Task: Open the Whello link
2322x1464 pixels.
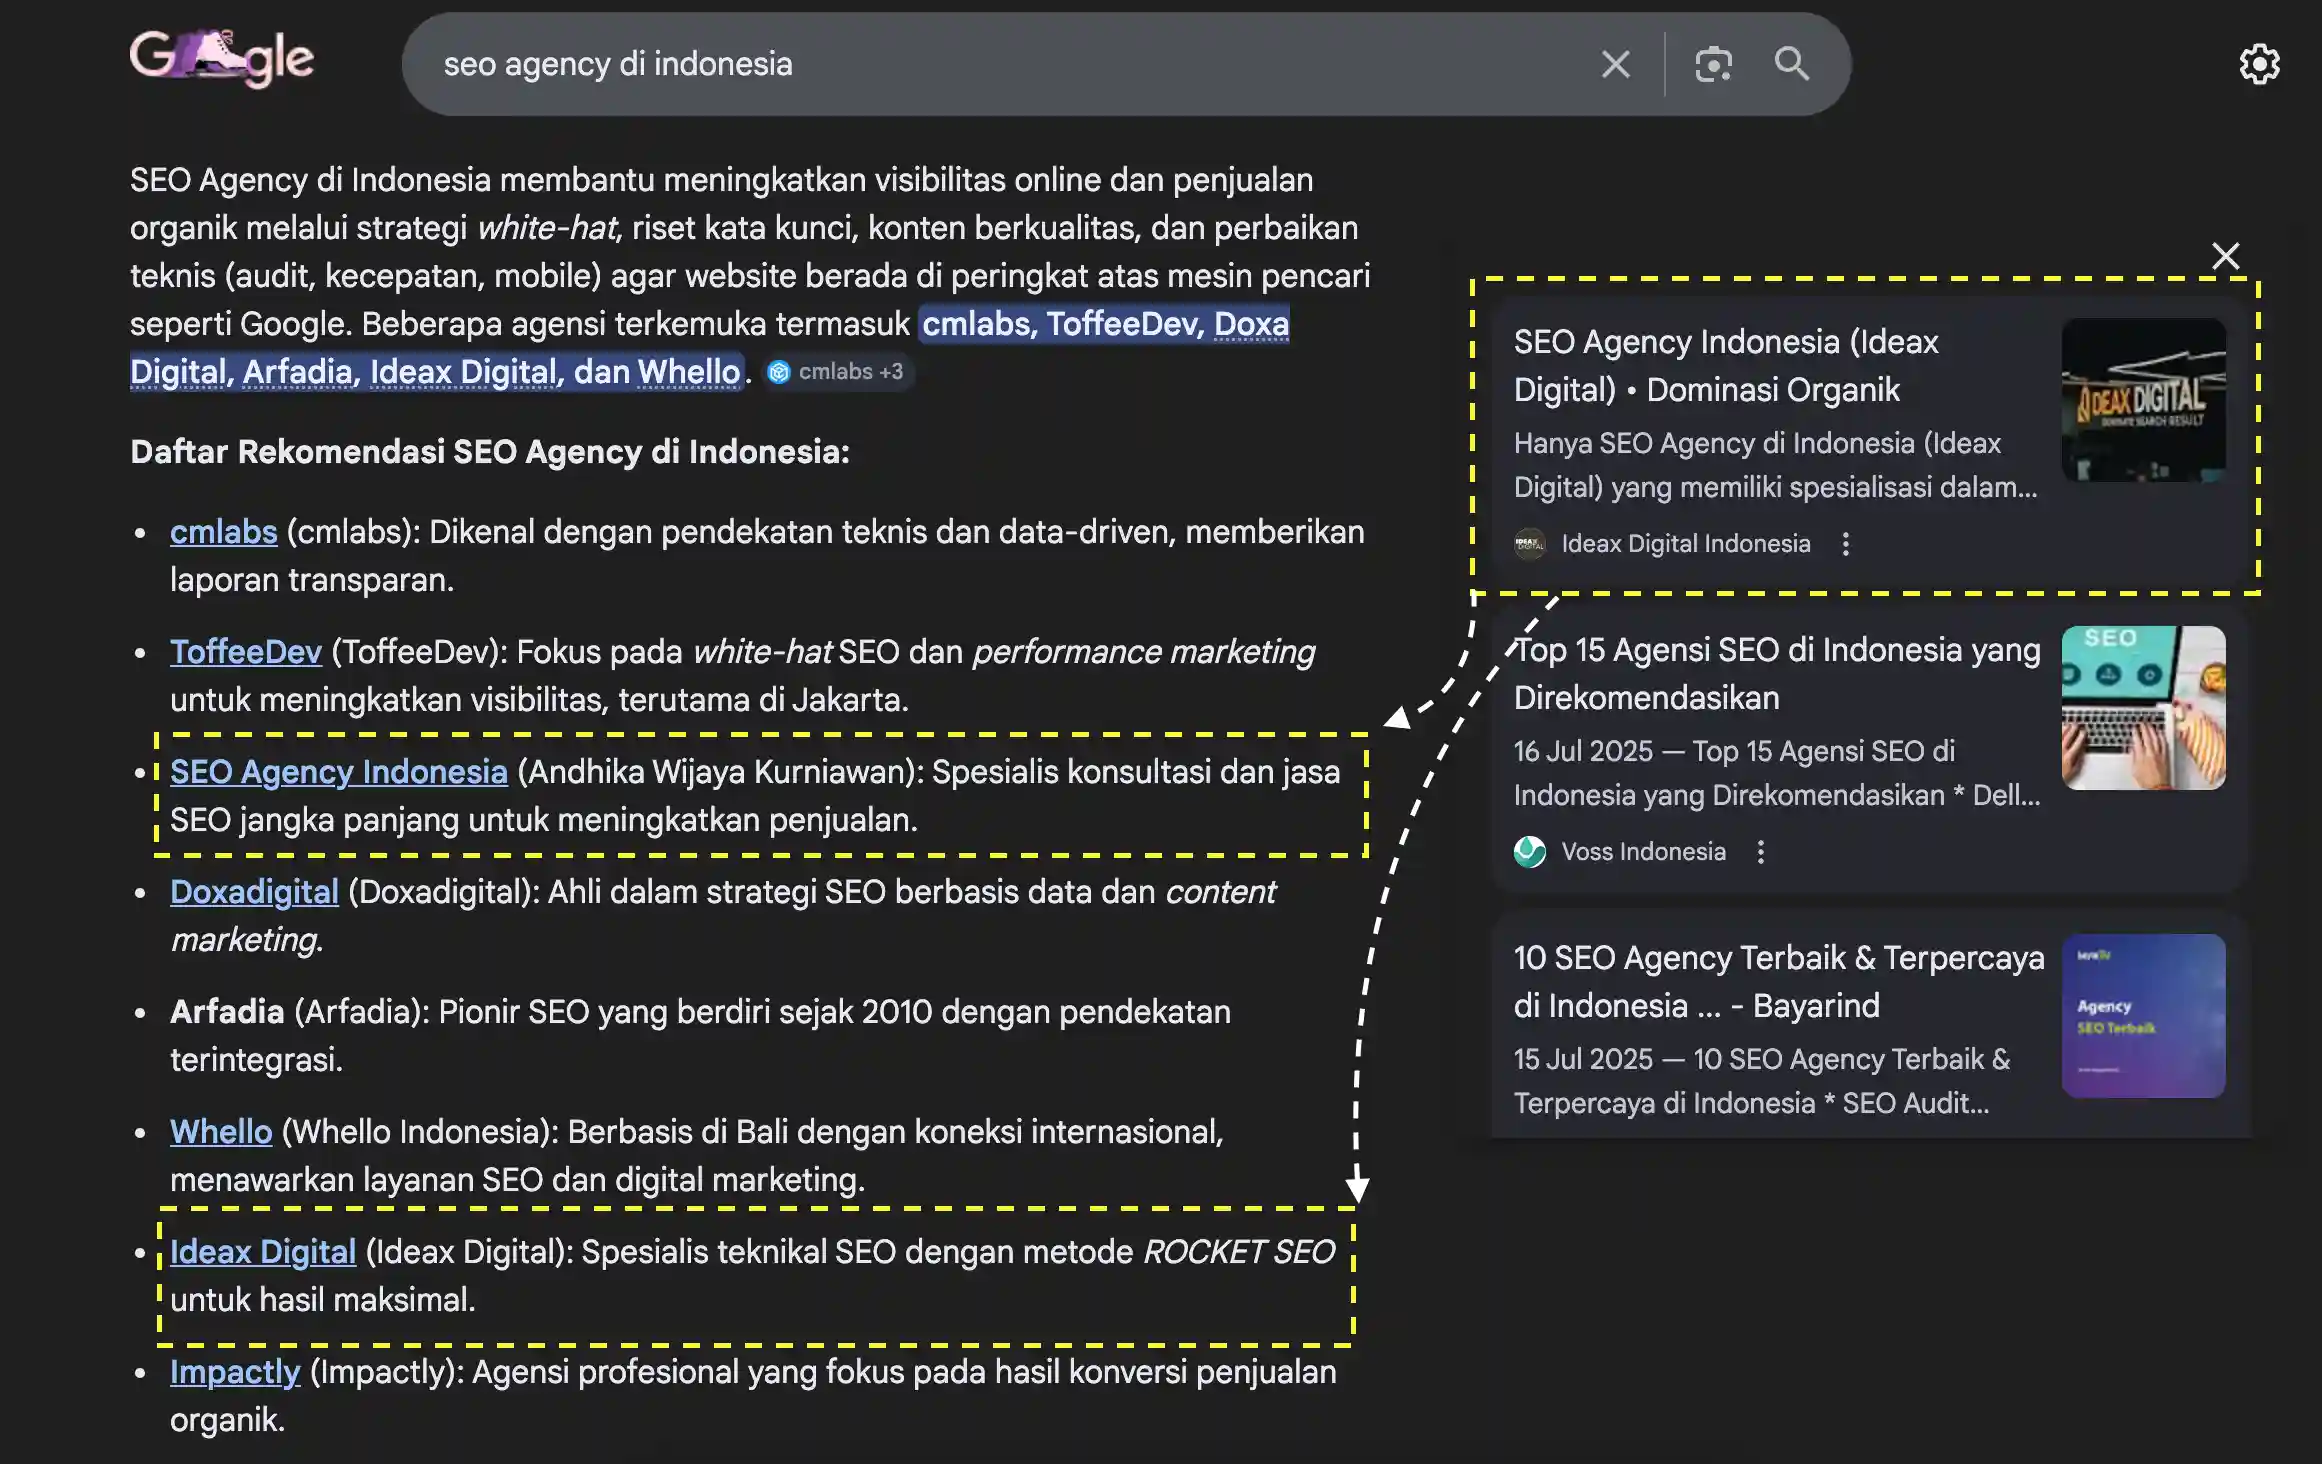Action: tap(220, 1132)
